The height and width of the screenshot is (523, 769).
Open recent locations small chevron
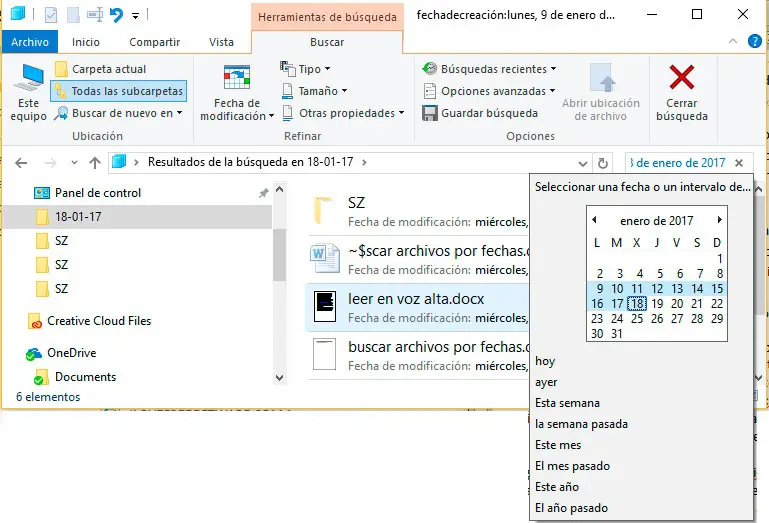coord(74,162)
